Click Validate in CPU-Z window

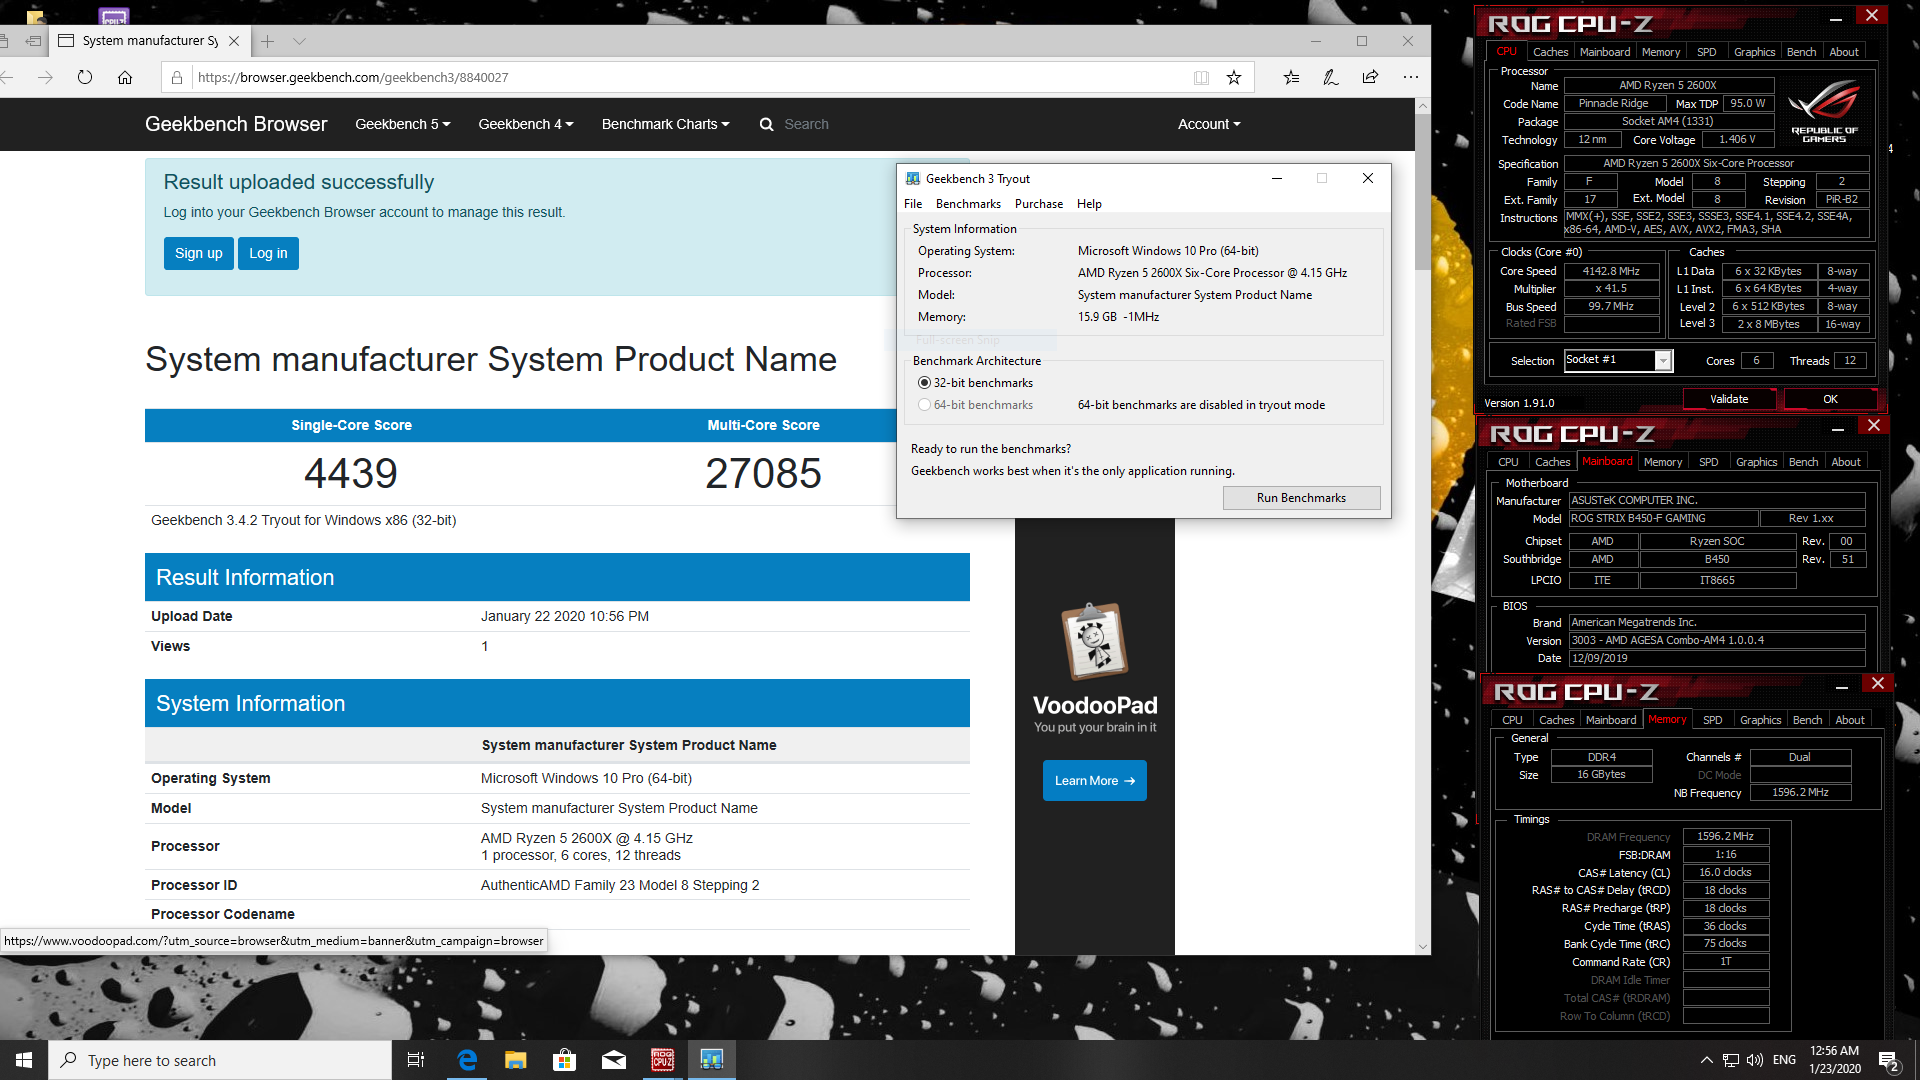1729,399
